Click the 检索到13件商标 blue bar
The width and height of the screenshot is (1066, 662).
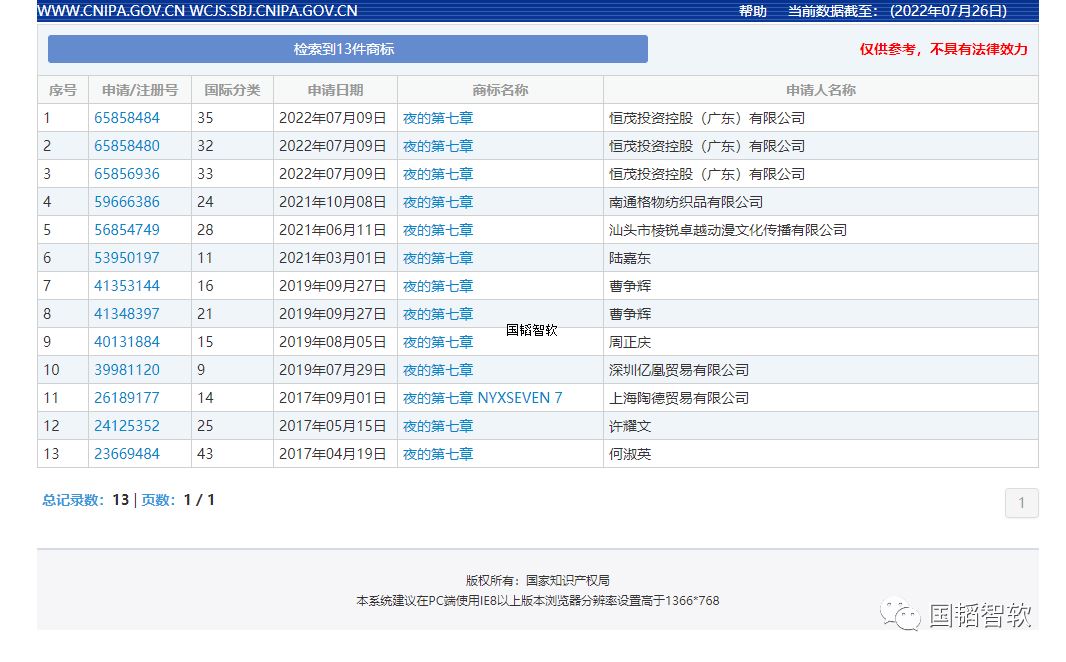pos(347,49)
